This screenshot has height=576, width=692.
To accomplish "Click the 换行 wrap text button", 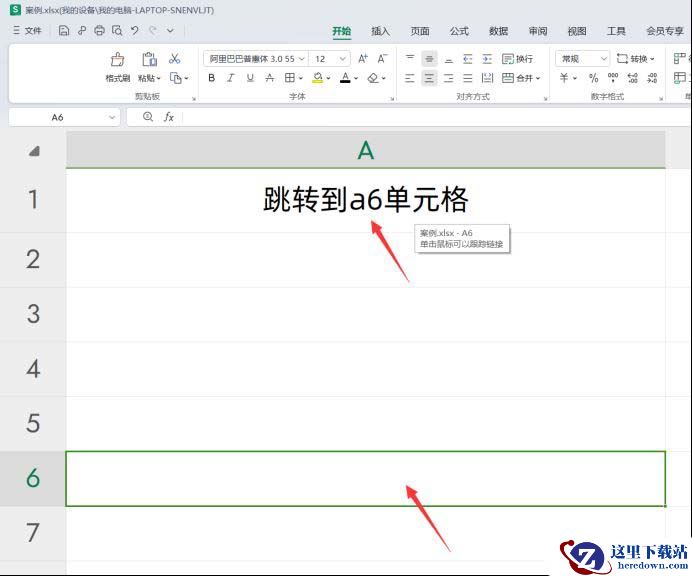I will (517, 59).
